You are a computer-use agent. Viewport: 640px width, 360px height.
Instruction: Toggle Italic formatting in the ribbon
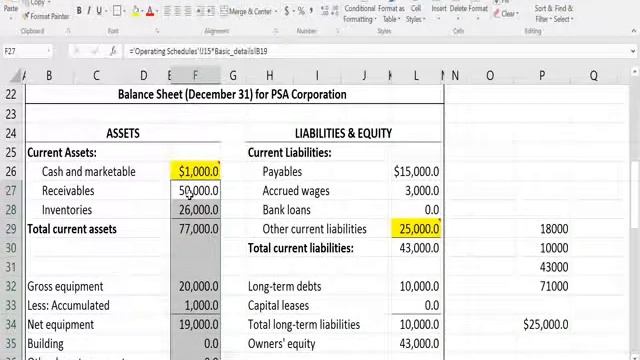89,11
